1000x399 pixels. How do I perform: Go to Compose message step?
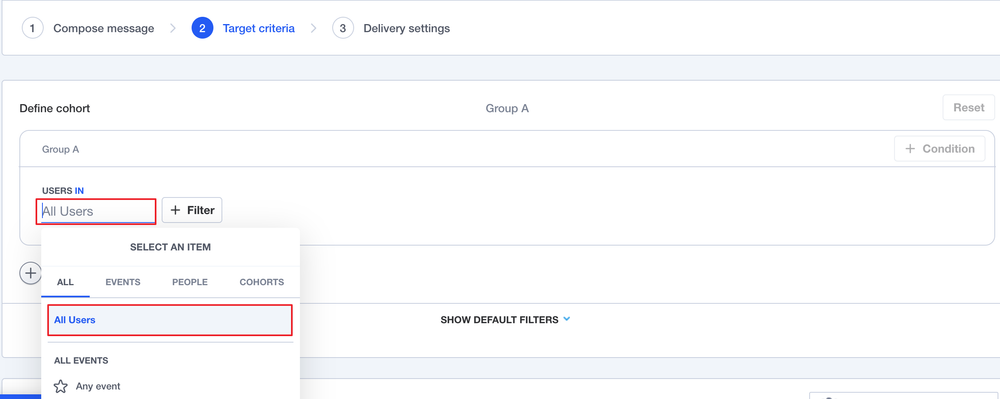pyautogui.click(x=103, y=29)
